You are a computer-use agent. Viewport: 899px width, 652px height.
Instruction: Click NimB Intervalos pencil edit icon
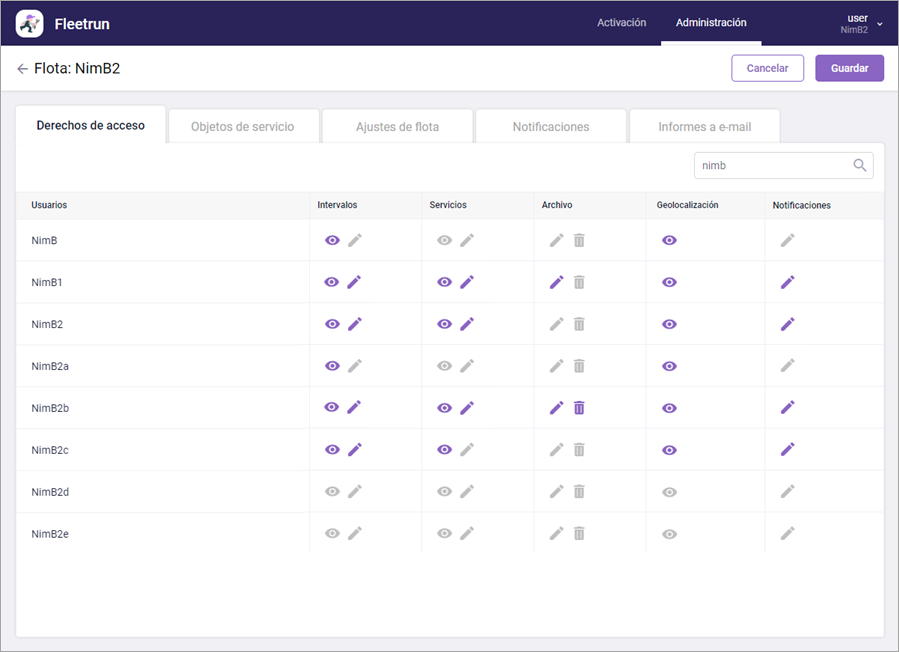(x=354, y=240)
